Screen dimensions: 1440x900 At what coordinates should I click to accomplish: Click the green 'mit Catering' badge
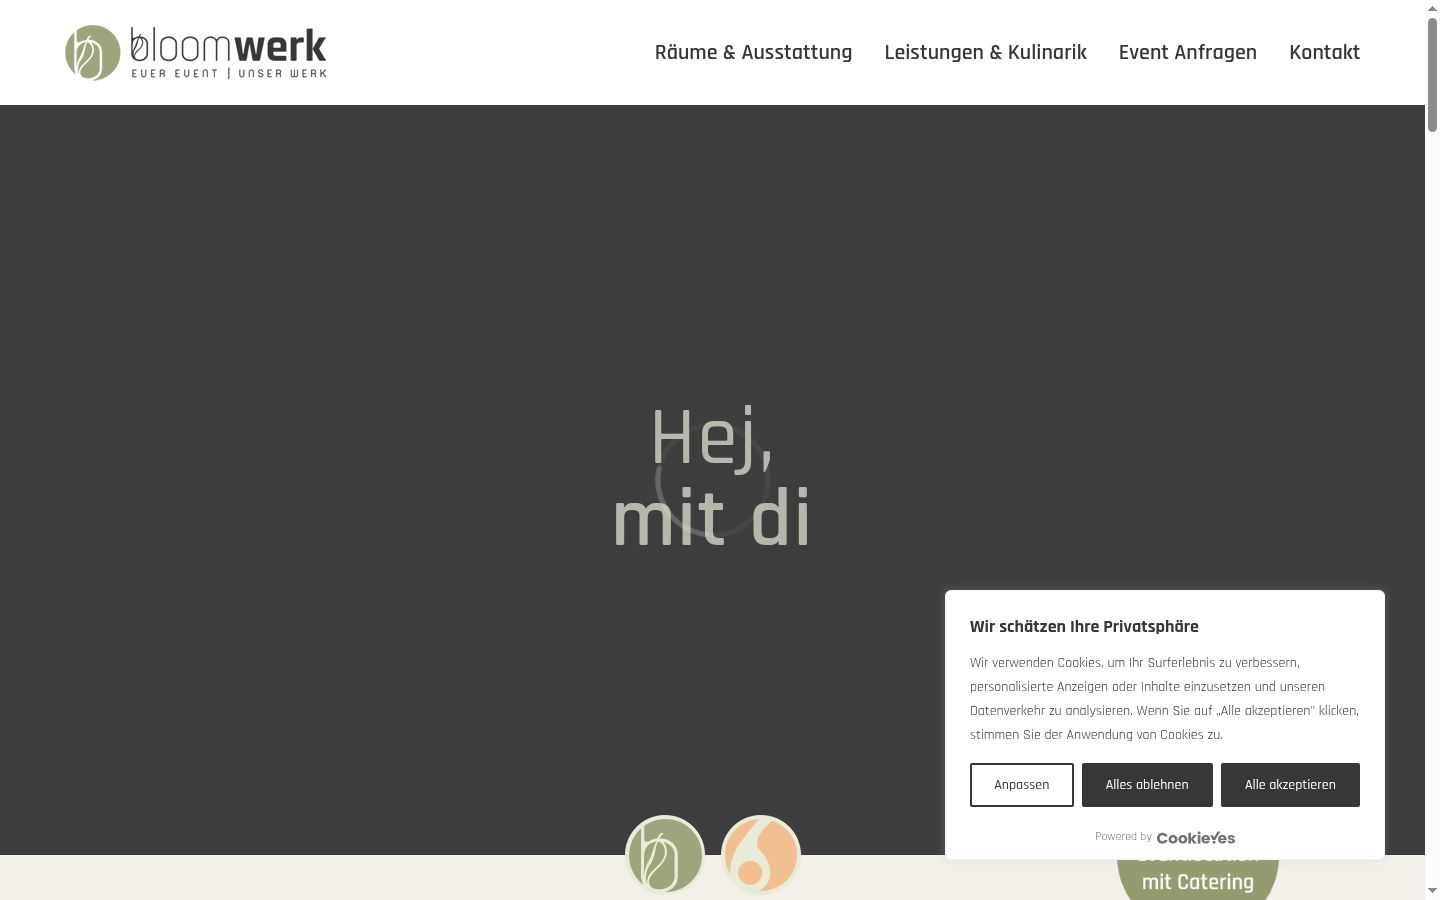point(1197,880)
